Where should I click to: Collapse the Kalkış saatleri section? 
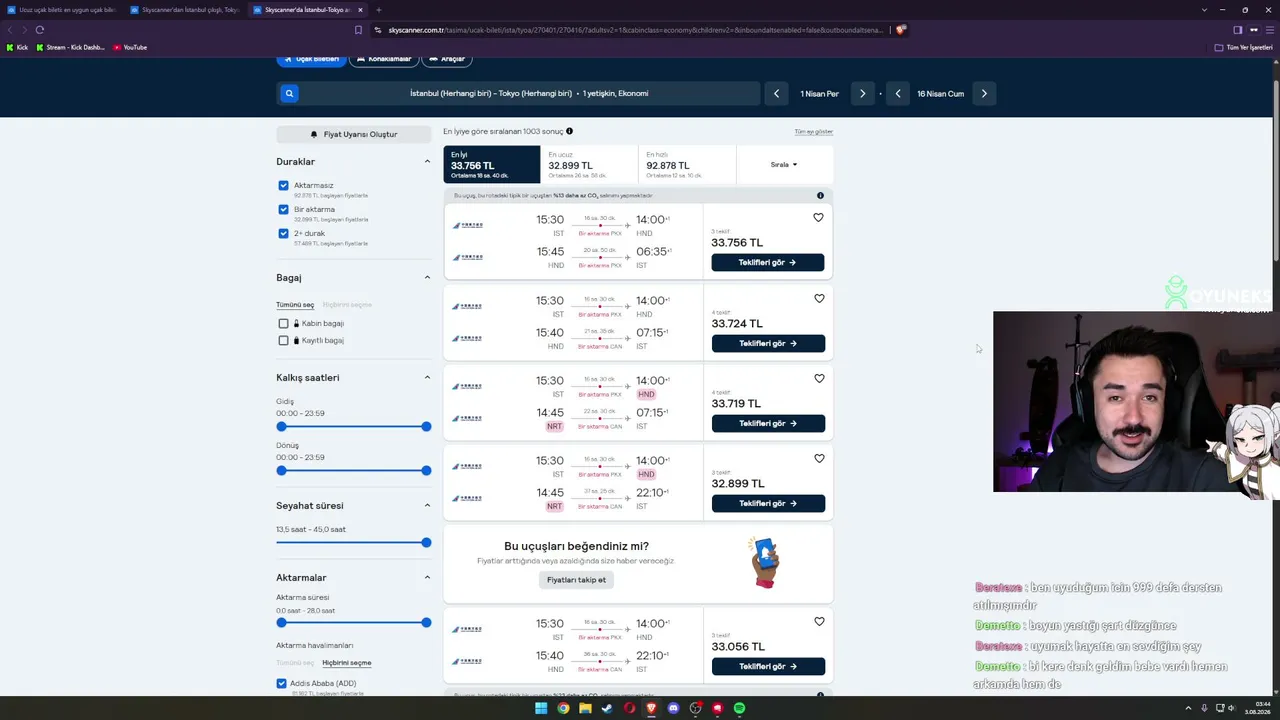click(427, 378)
